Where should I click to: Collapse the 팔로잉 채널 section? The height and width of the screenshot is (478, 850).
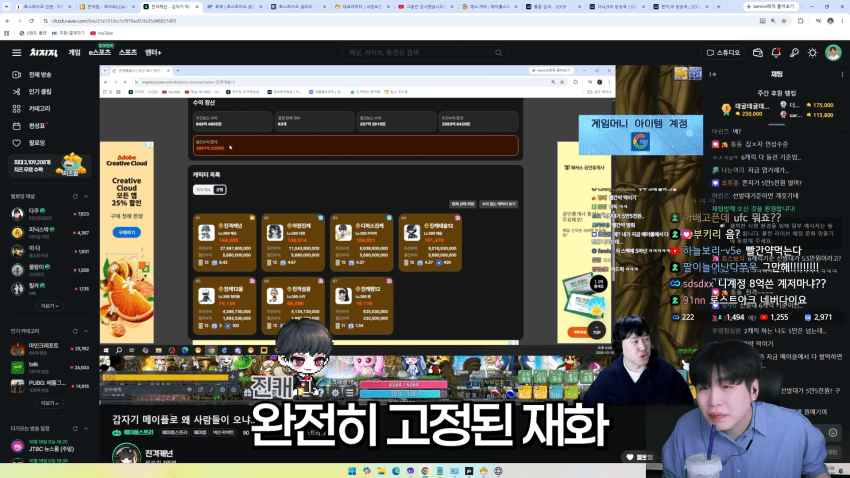86,196
